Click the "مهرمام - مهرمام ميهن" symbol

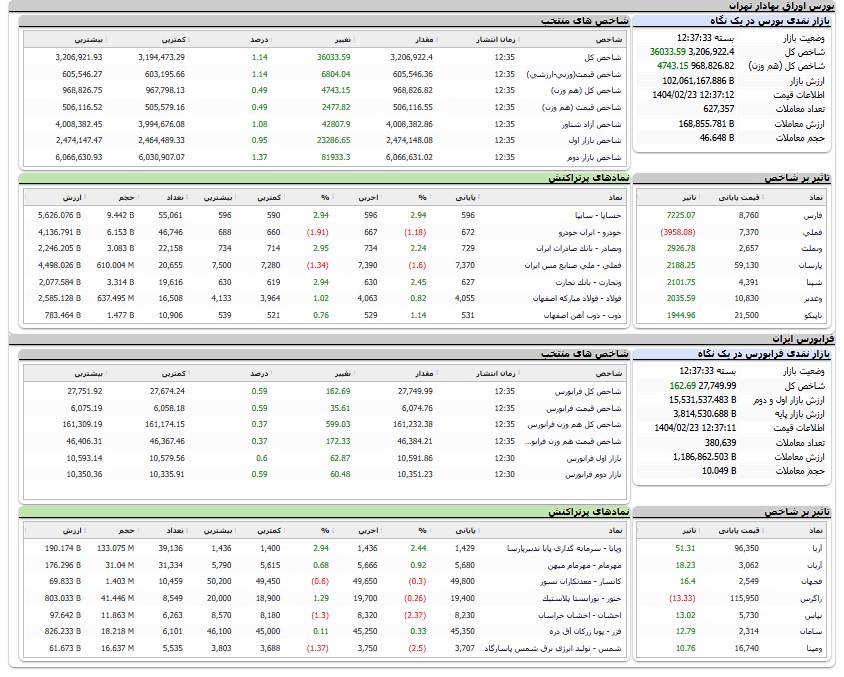[585, 566]
